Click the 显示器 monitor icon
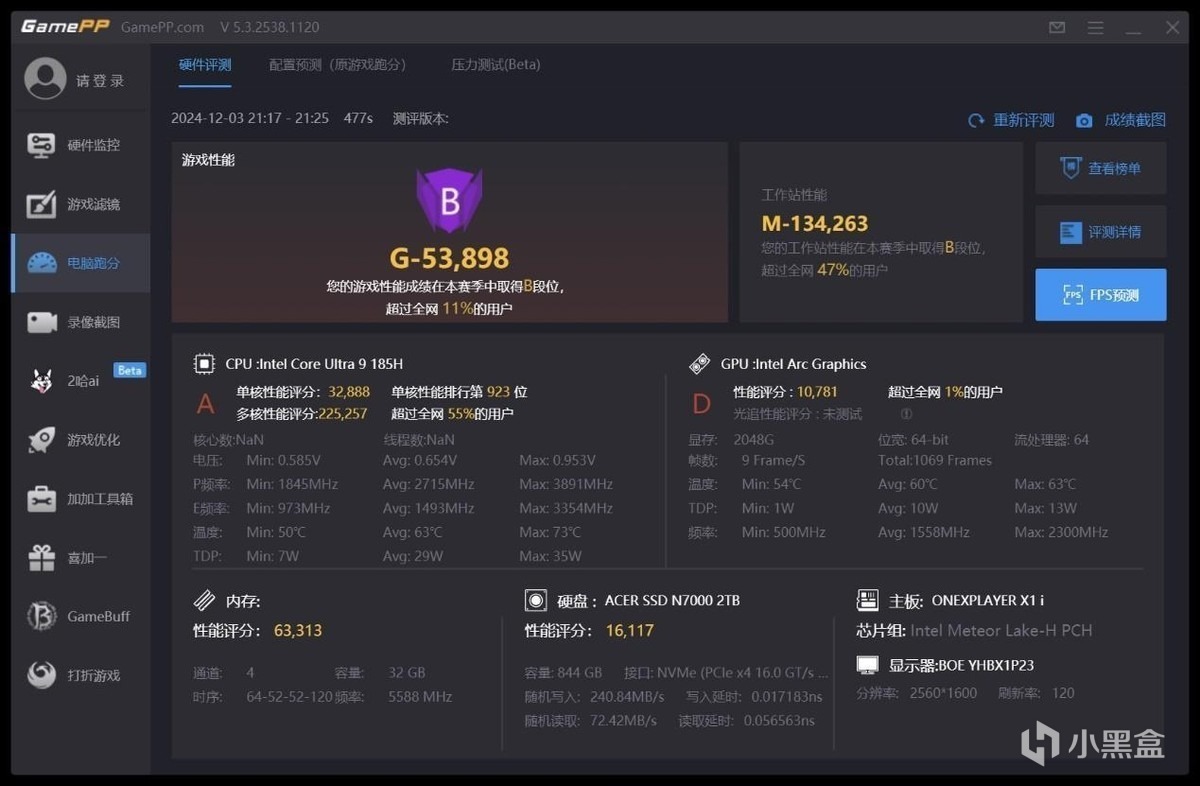Image resolution: width=1200 pixels, height=786 pixels. 868,665
